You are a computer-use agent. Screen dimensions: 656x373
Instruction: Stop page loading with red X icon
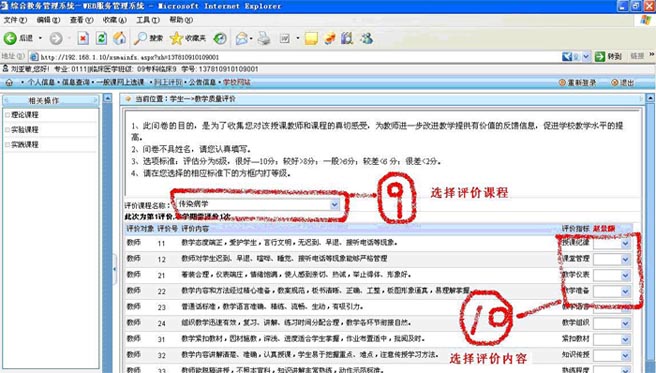pyautogui.click(x=83, y=38)
